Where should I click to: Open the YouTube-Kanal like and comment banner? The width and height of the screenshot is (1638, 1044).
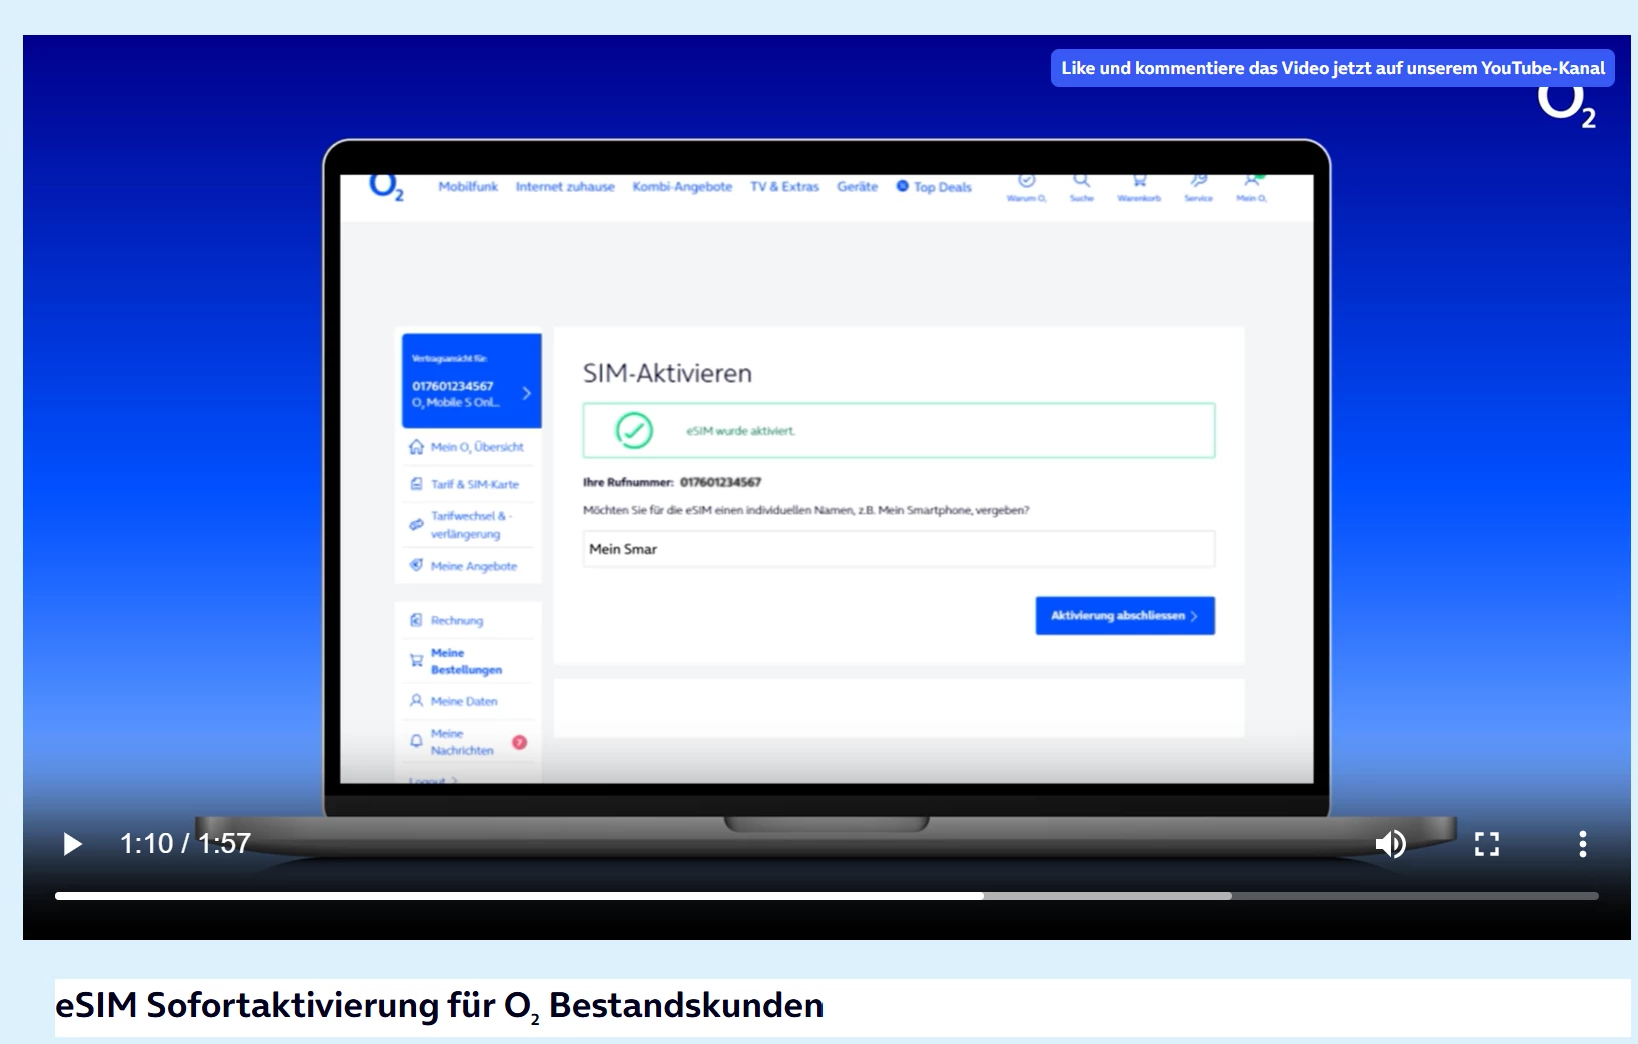tap(1332, 68)
